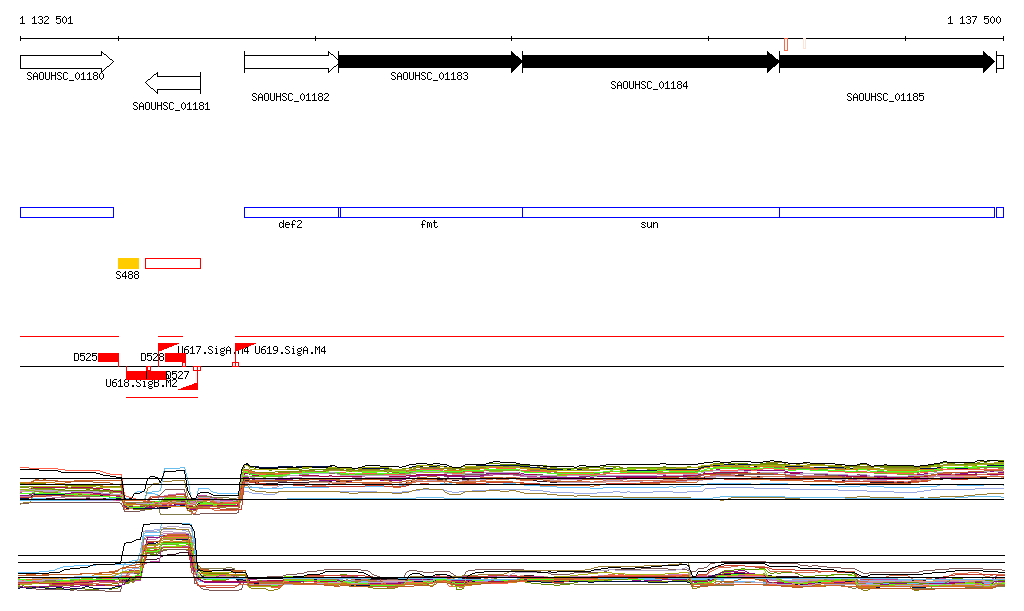Click the empty red rectangle beside S488
The image size is (1024, 611).
[173, 263]
